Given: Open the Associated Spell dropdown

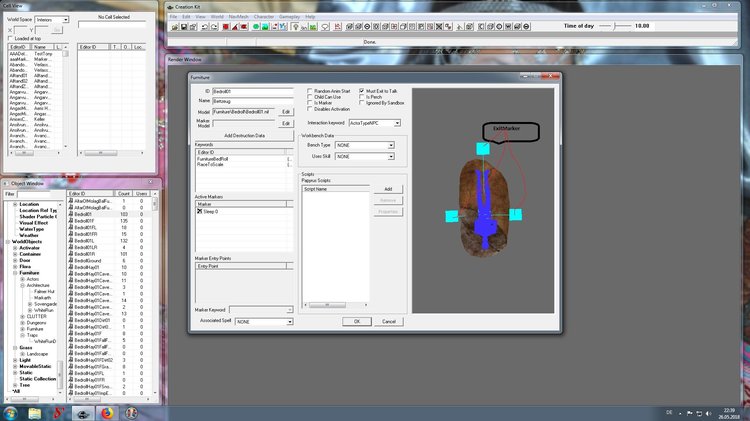Looking at the screenshot, I should [x=289, y=321].
